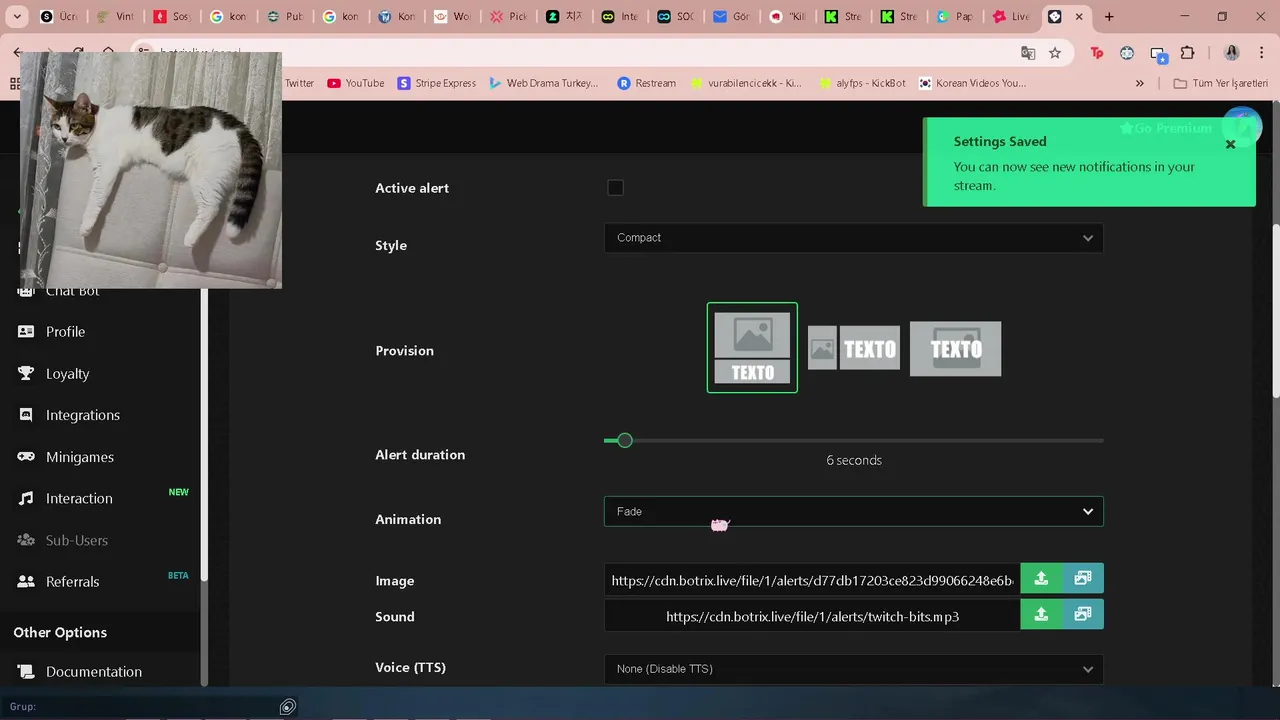
Task: Show more bookmarks chevron
Action: pyautogui.click(x=1140, y=83)
